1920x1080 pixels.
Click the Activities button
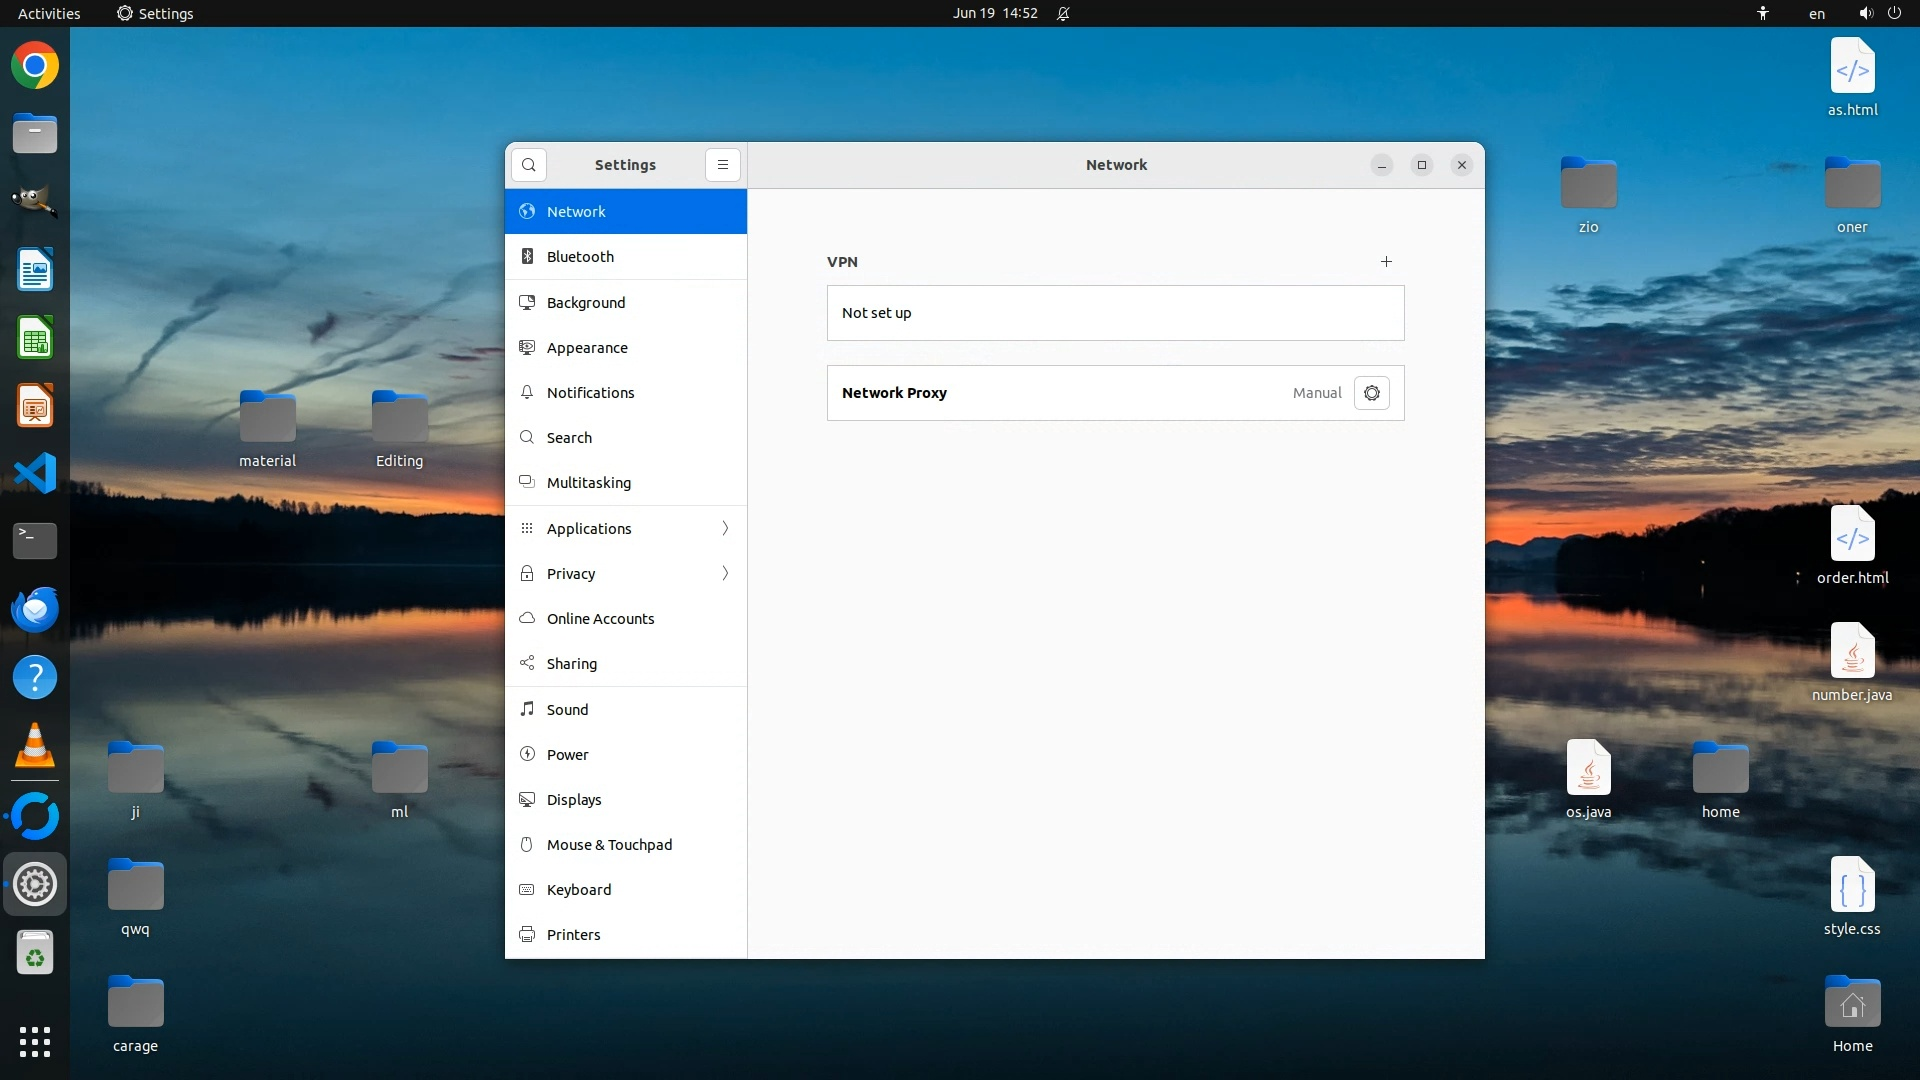click(x=49, y=13)
